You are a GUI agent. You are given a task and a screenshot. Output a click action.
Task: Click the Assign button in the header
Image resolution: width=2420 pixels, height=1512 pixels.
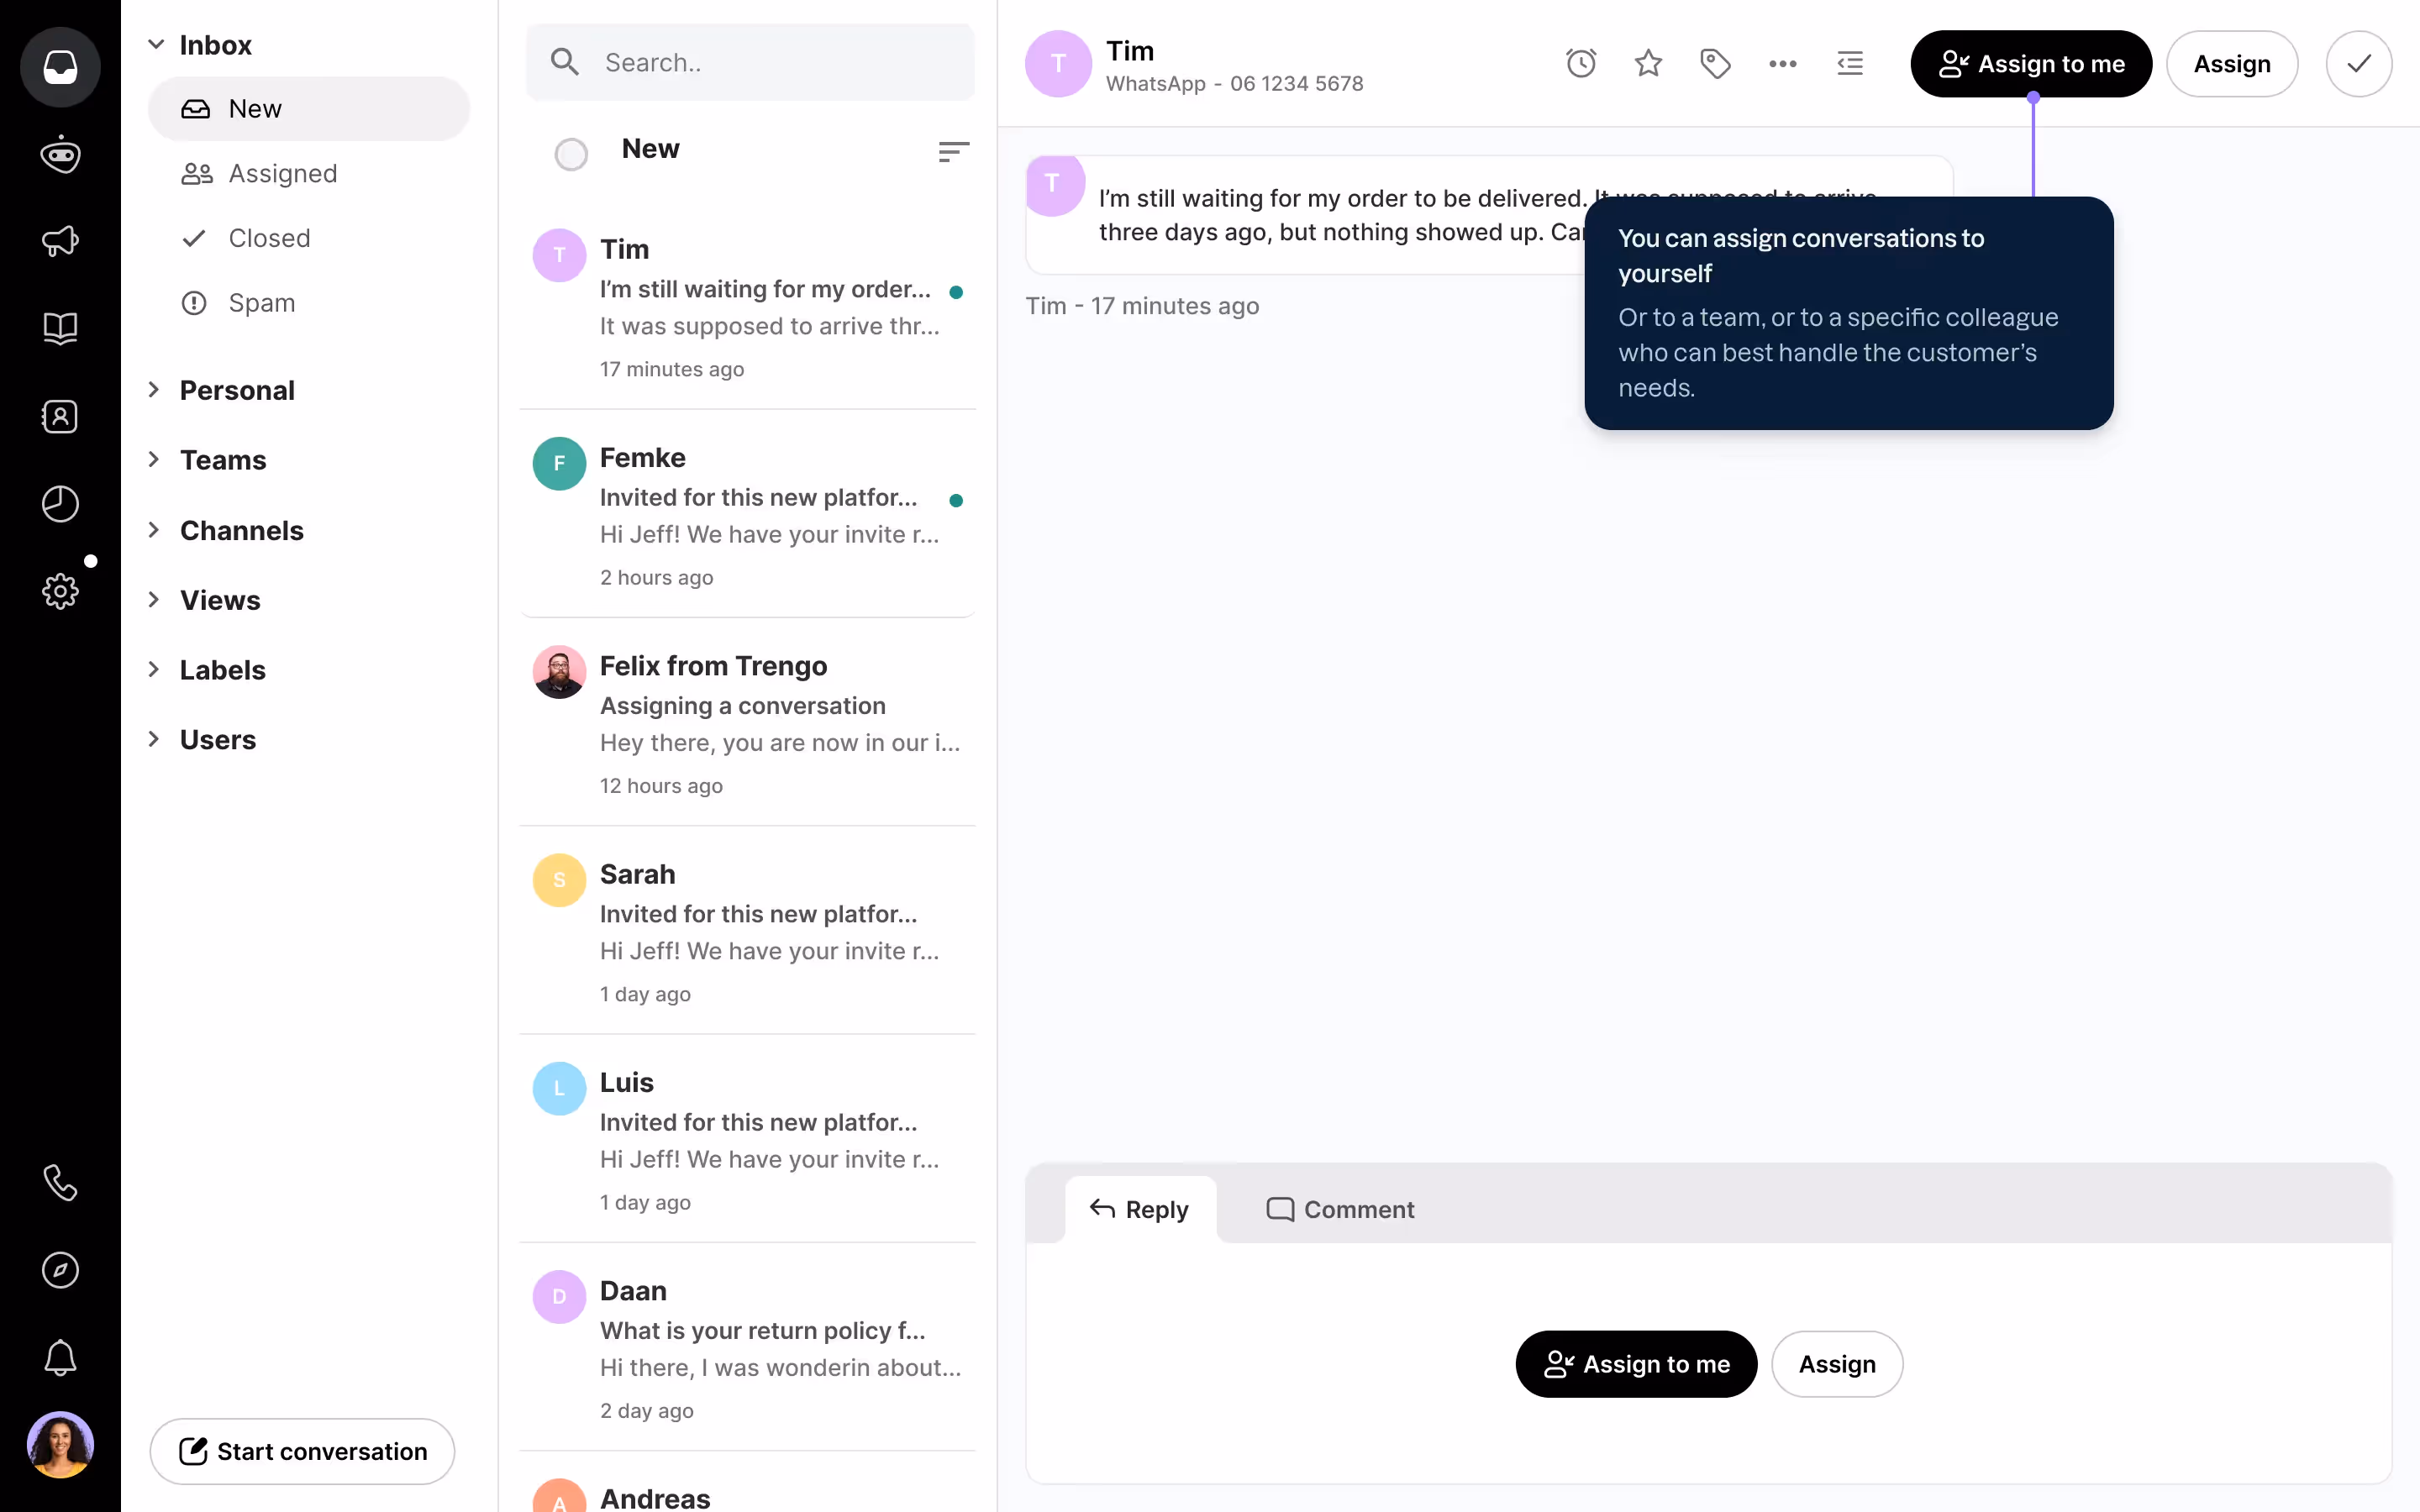[x=2232, y=64]
